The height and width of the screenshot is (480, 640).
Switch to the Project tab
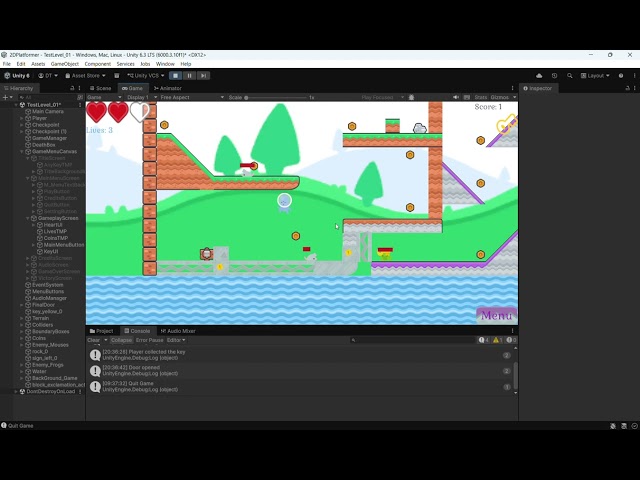pyautogui.click(x=101, y=331)
